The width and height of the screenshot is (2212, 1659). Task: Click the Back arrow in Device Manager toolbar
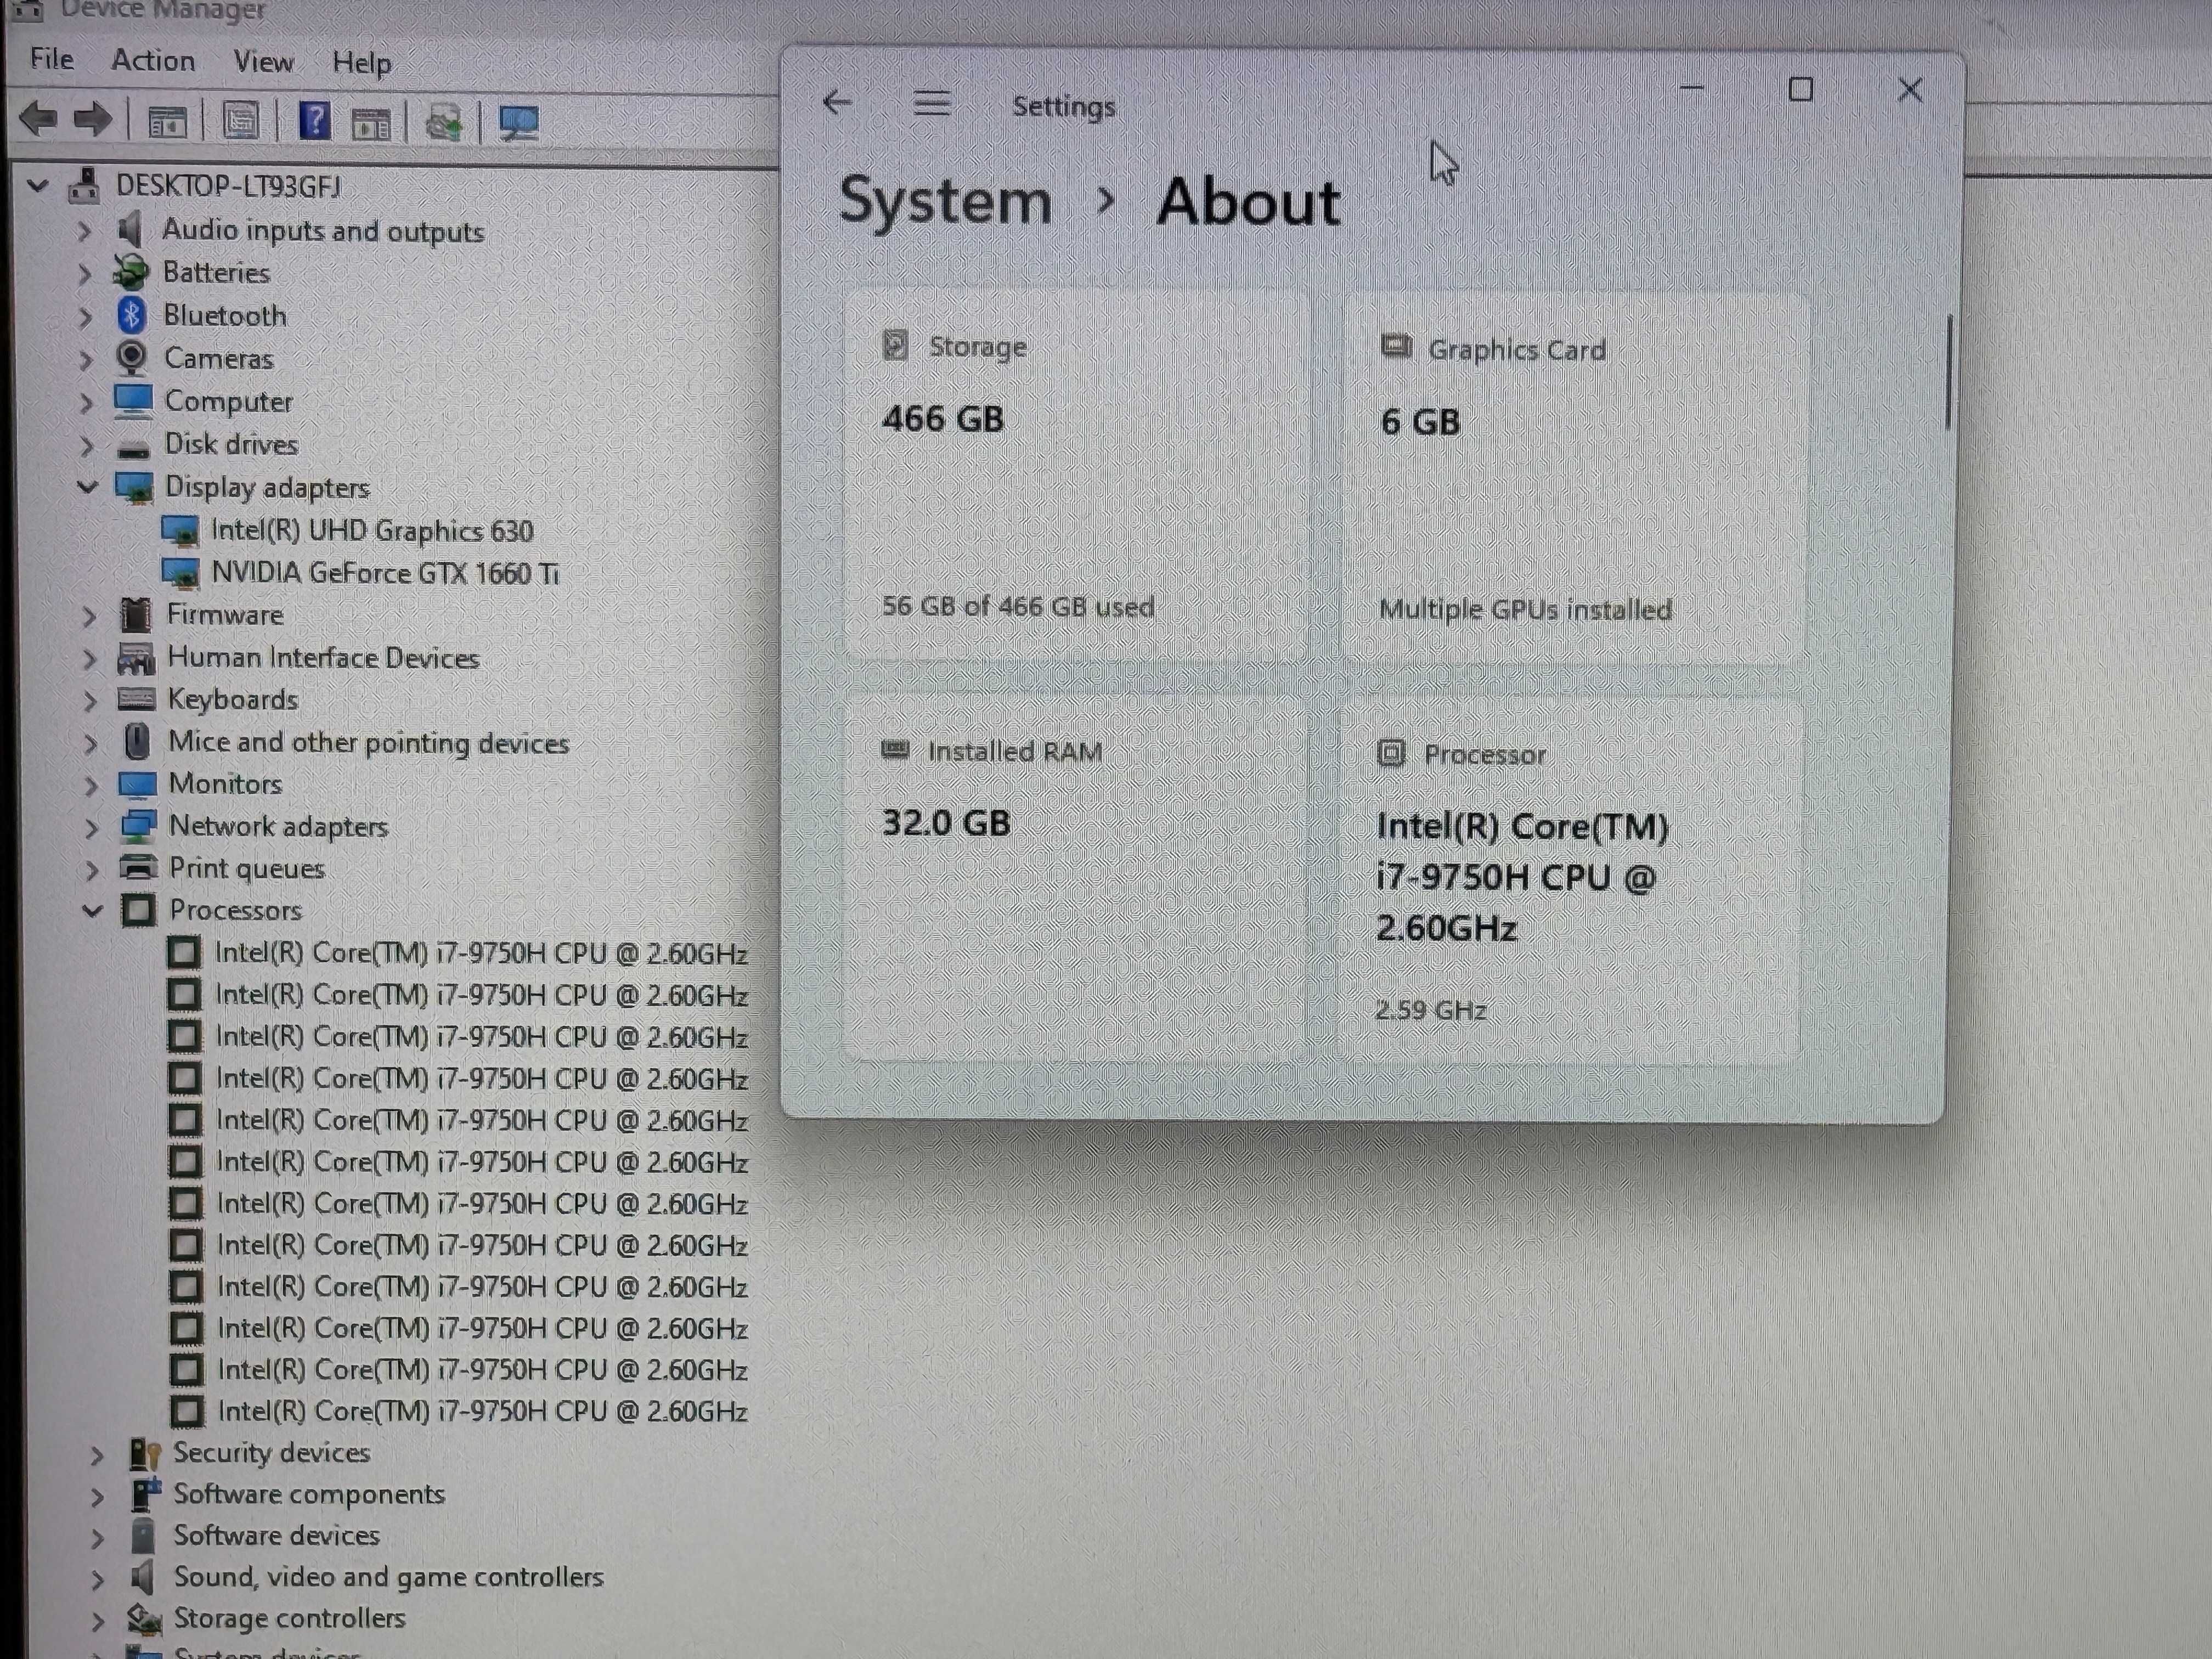[x=38, y=120]
